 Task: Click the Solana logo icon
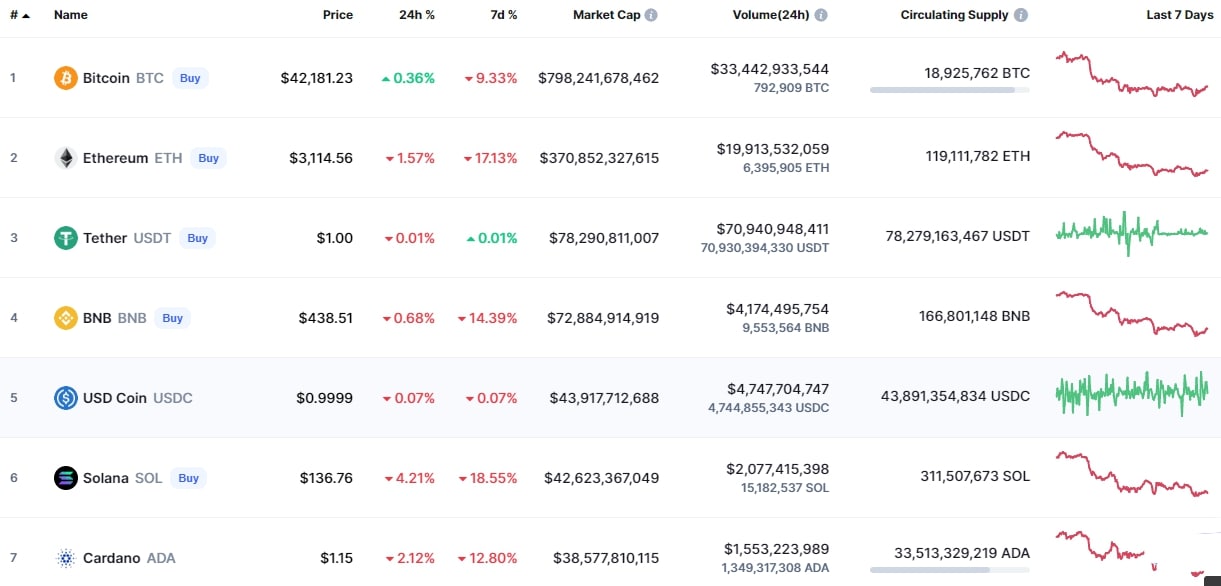[65, 478]
